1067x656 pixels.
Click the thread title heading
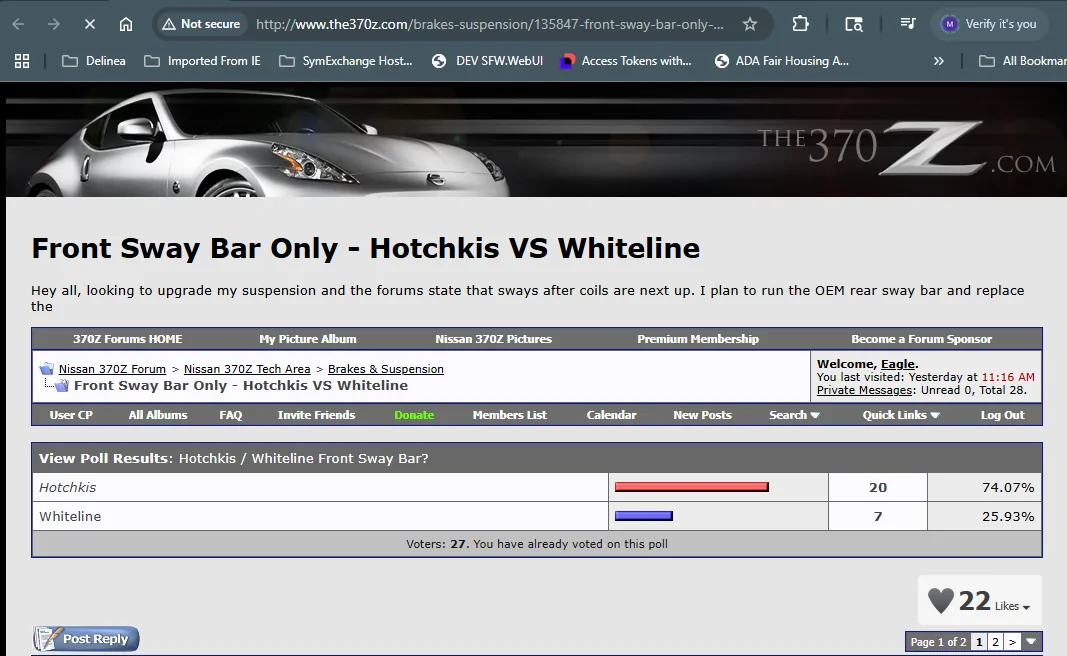[x=365, y=248]
